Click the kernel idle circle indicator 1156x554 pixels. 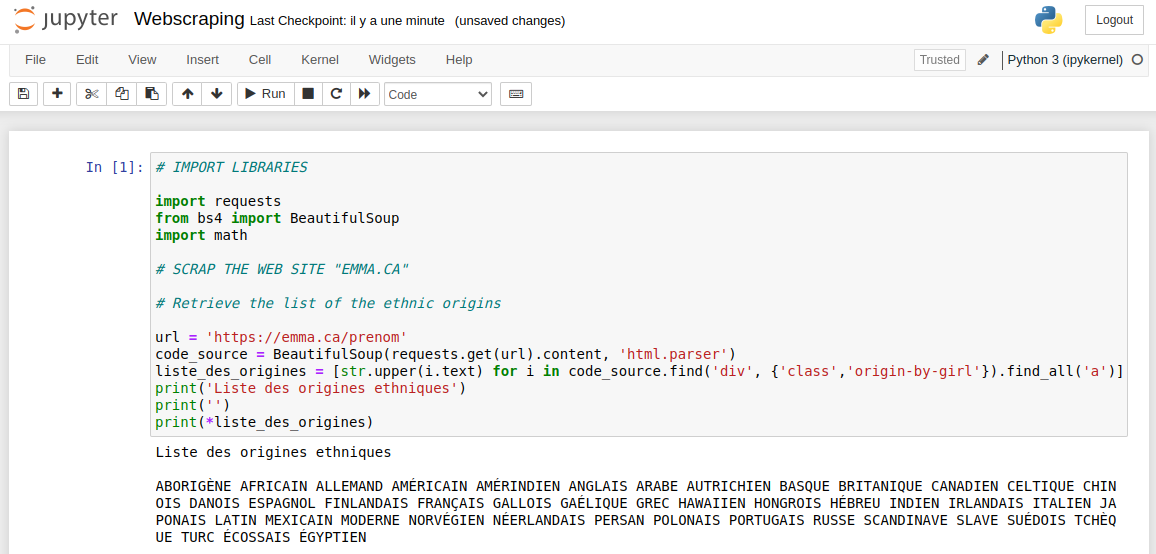click(1138, 60)
